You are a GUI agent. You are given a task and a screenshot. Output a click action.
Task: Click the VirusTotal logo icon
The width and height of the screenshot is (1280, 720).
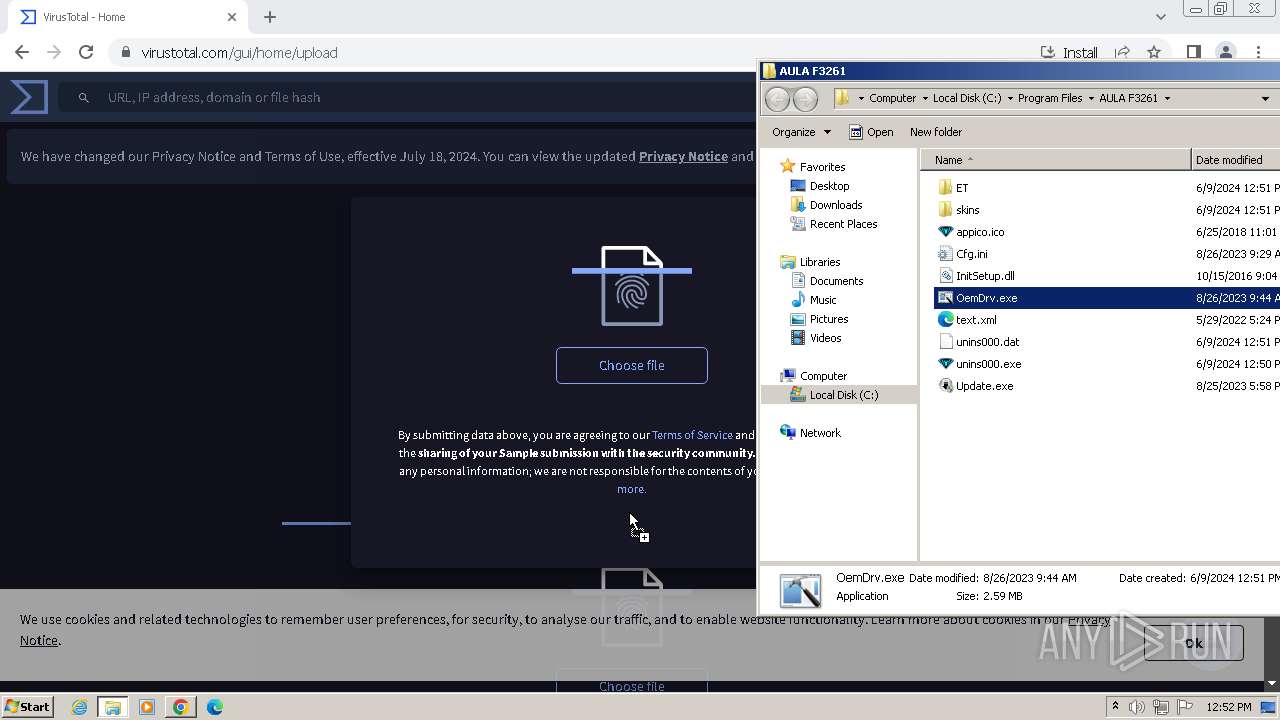click(x=29, y=97)
